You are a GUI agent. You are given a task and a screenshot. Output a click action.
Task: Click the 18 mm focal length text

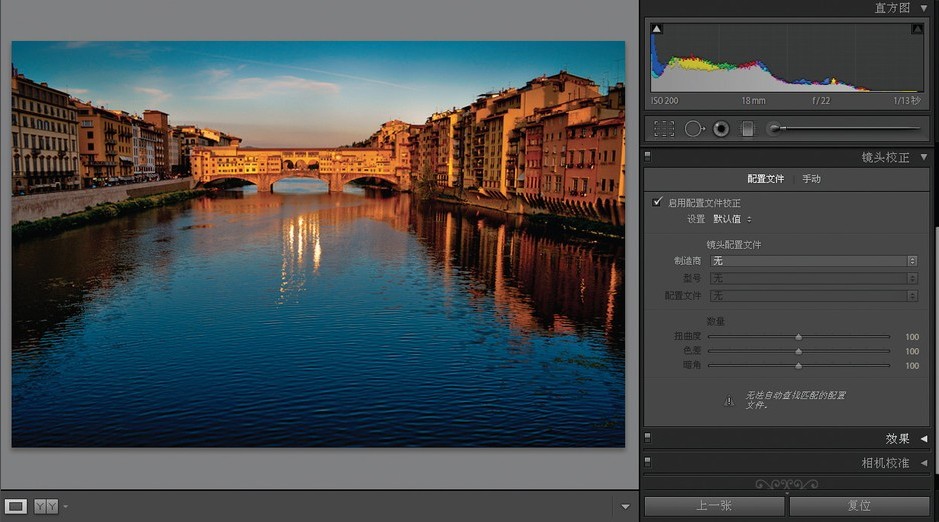coord(753,101)
